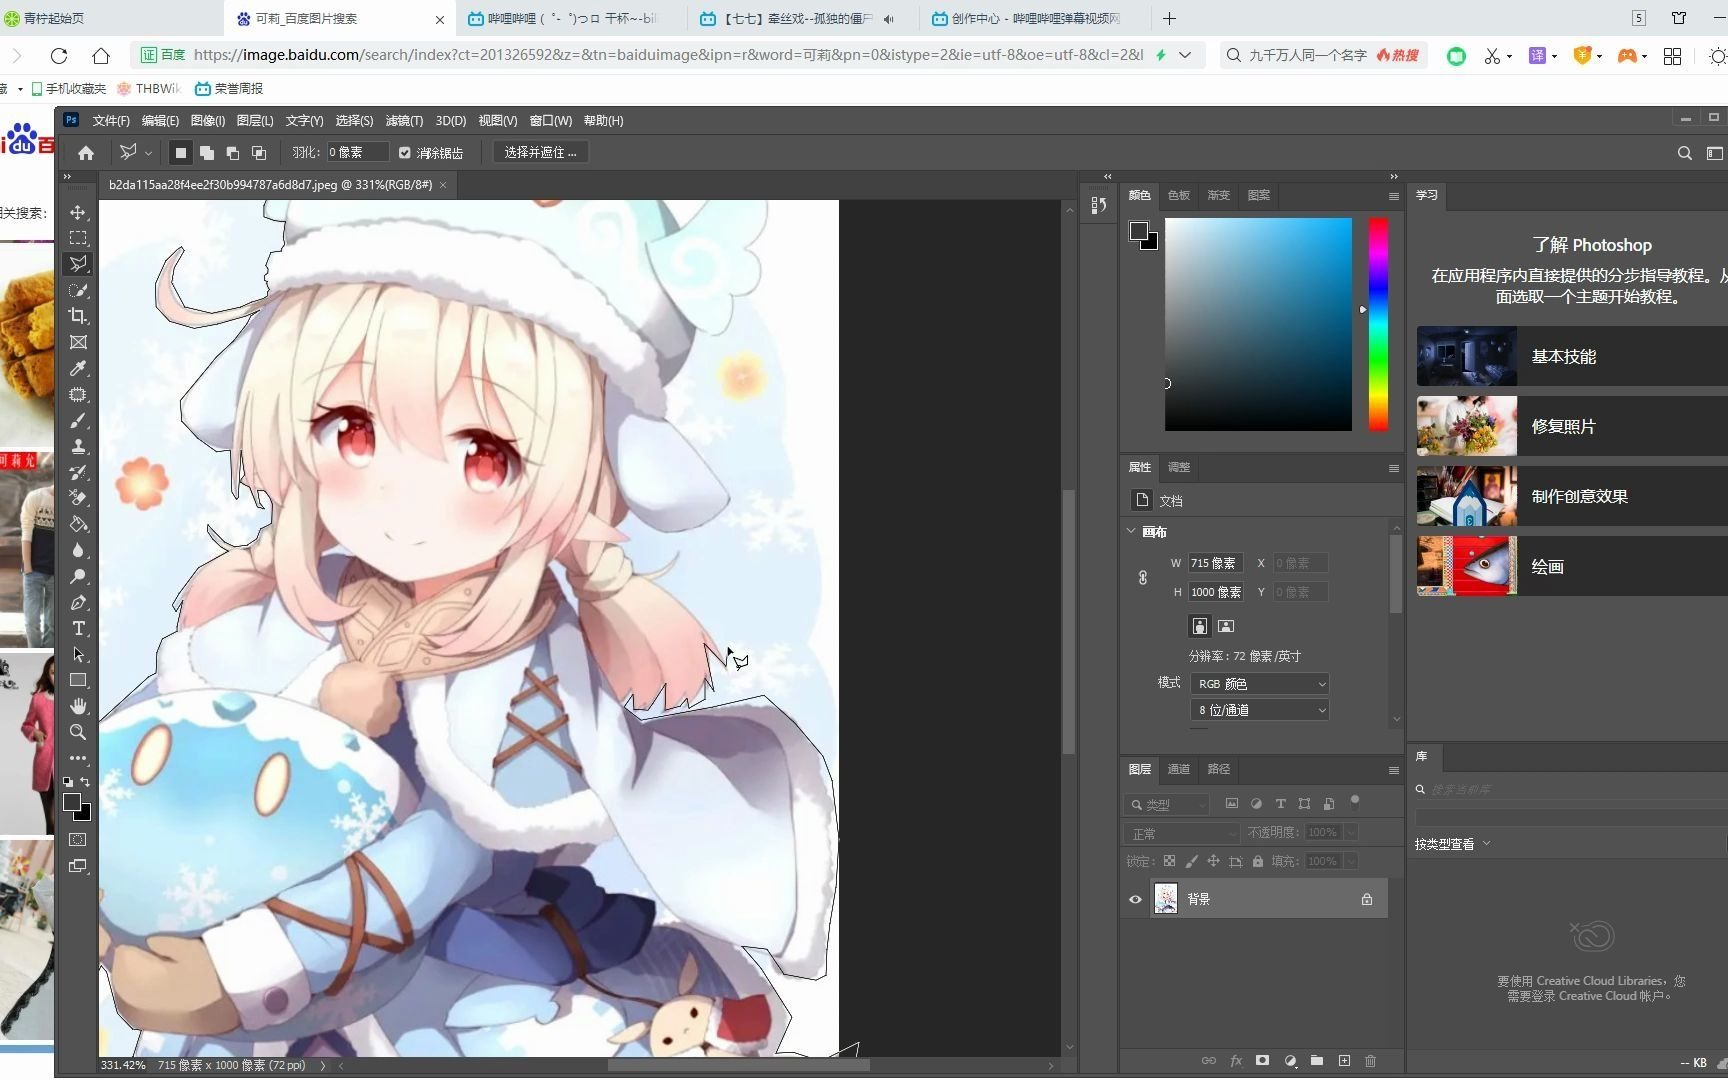Open the RGB 颜色 mode dropdown
Image resolution: width=1728 pixels, height=1080 pixels.
tap(1260, 684)
